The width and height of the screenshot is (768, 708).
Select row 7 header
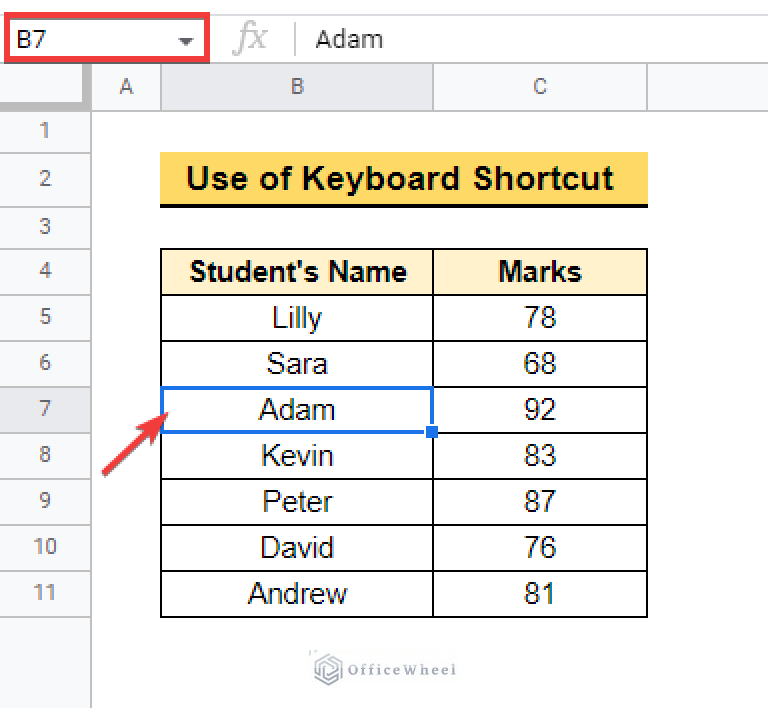tap(45, 409)
